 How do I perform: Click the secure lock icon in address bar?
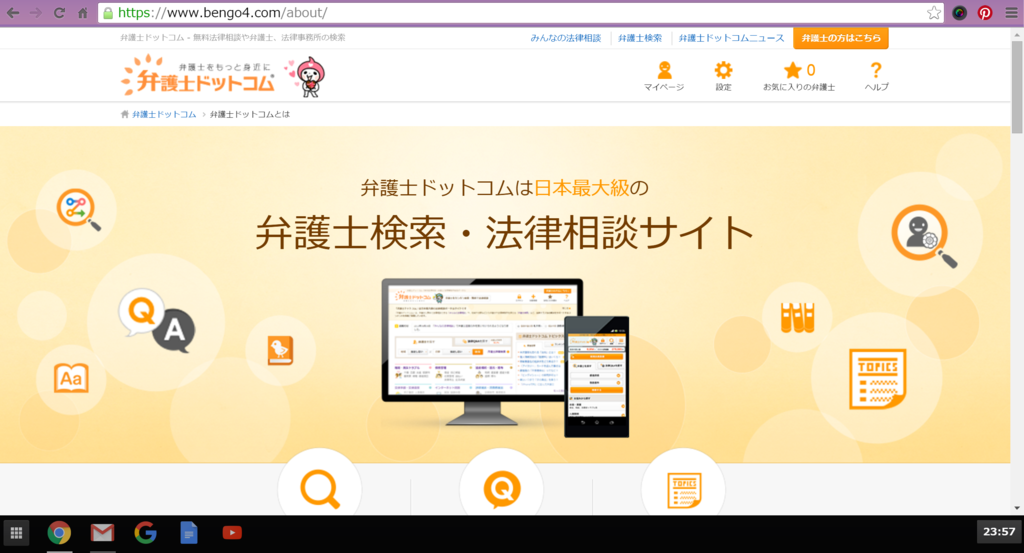pyautogui.click(x=108, y=12)
